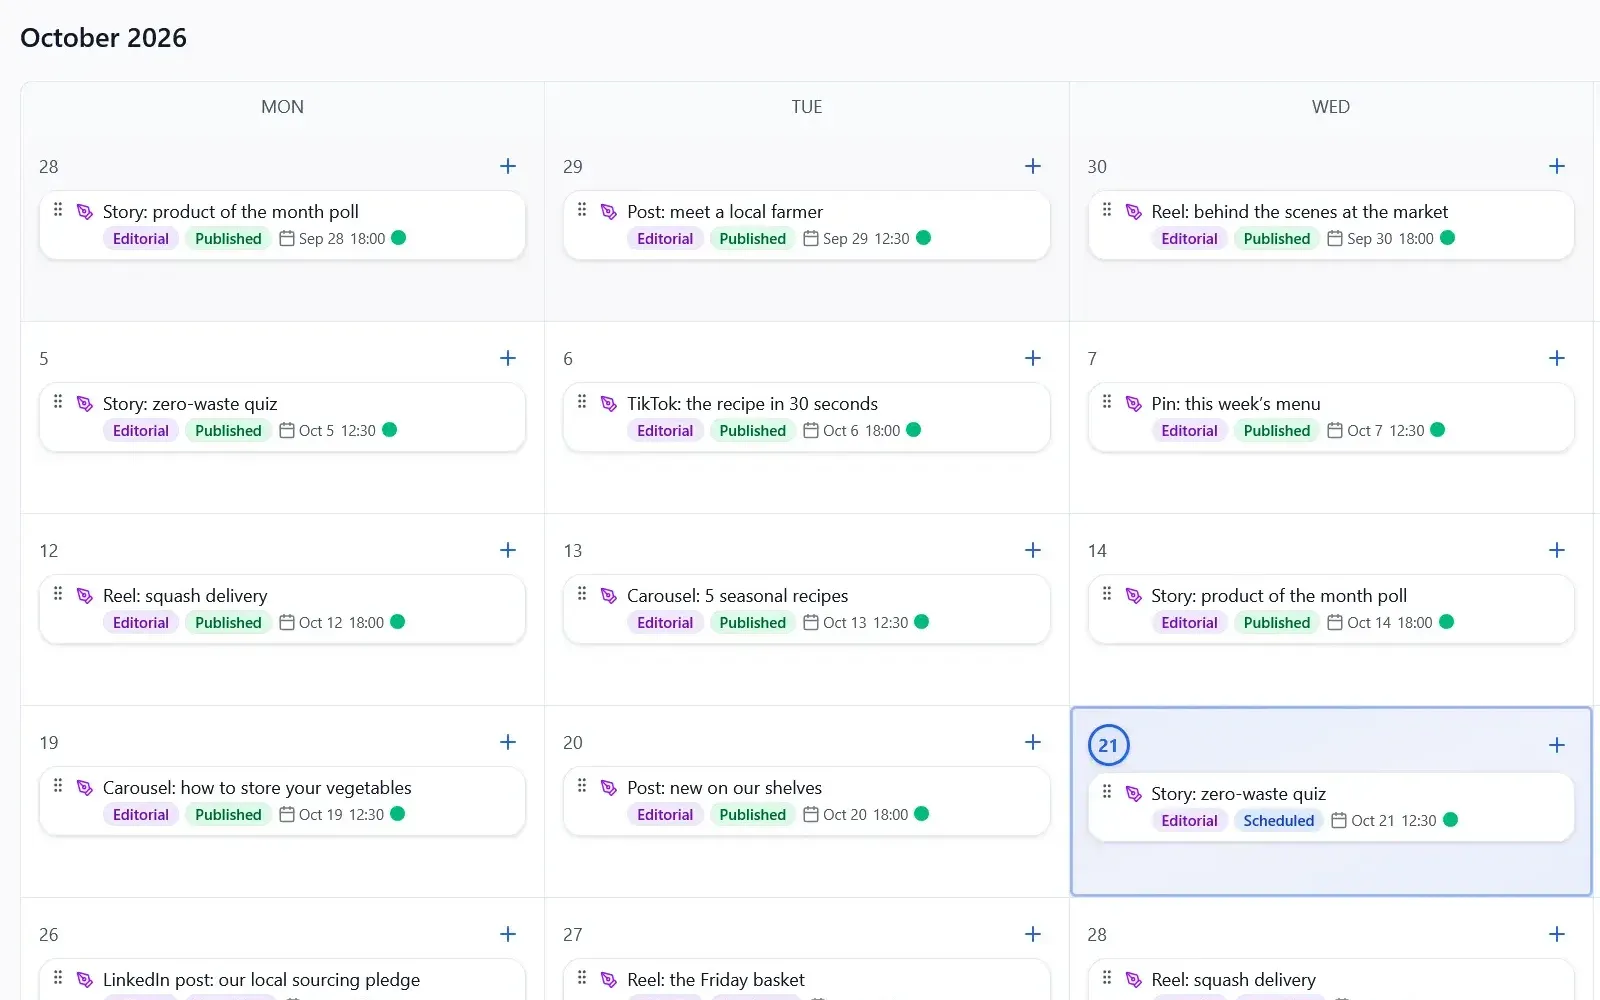Open 'Reel: squash delivery' card on the 28th row
This screenshot has height=1000, width=1600.
coord(1233,980)
